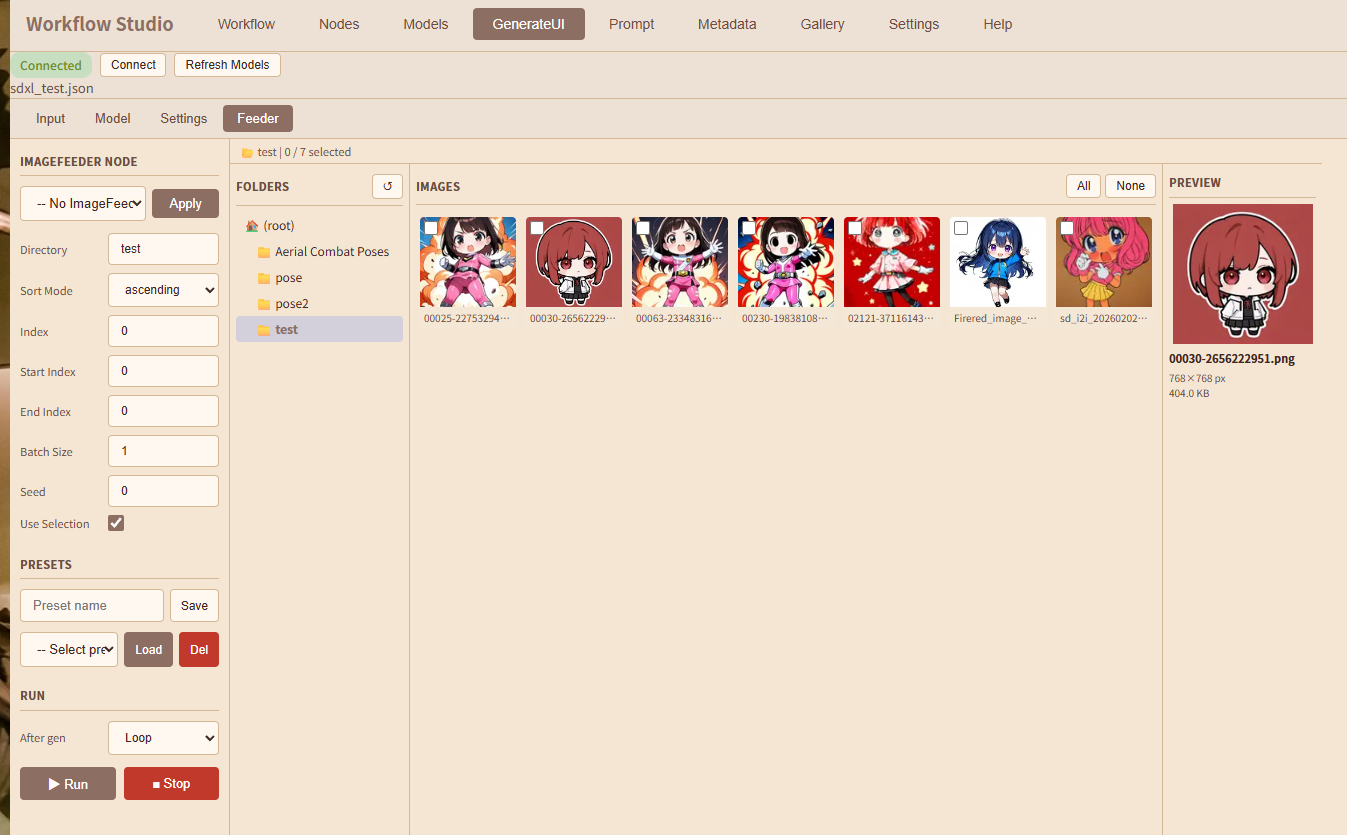Viewport: 1347px width, 835px height.
Task: Open the top Settings menu tab
Action: point(914,24)
